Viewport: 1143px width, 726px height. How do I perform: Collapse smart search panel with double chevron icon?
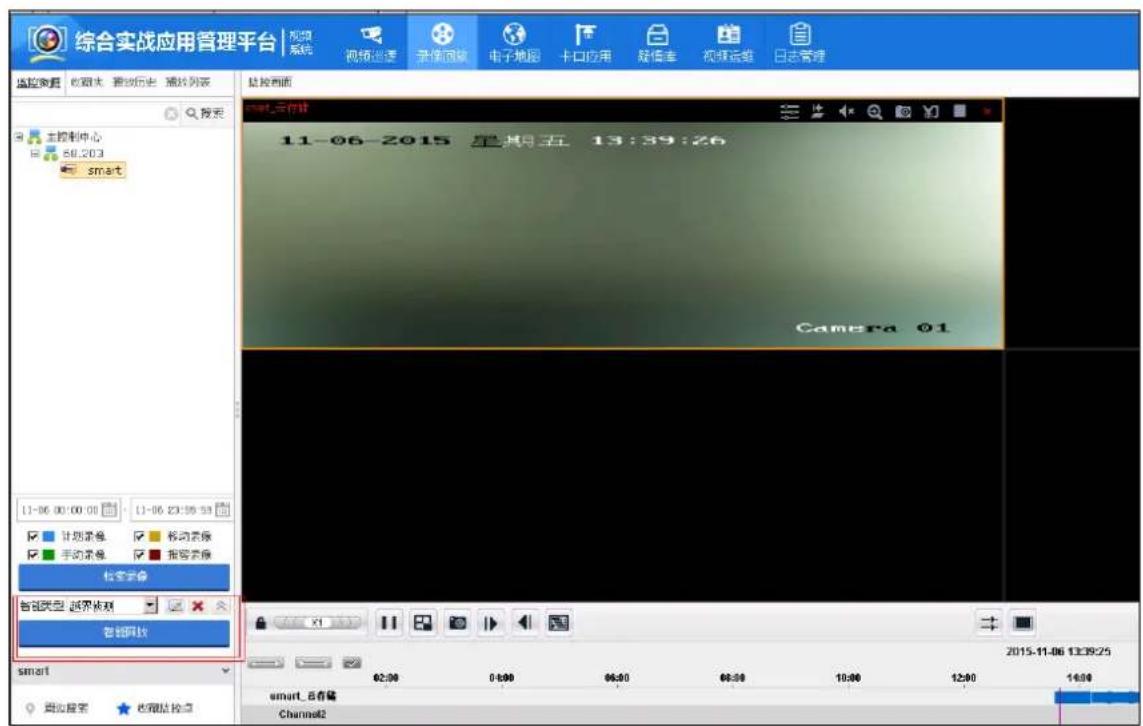point(221,606)
